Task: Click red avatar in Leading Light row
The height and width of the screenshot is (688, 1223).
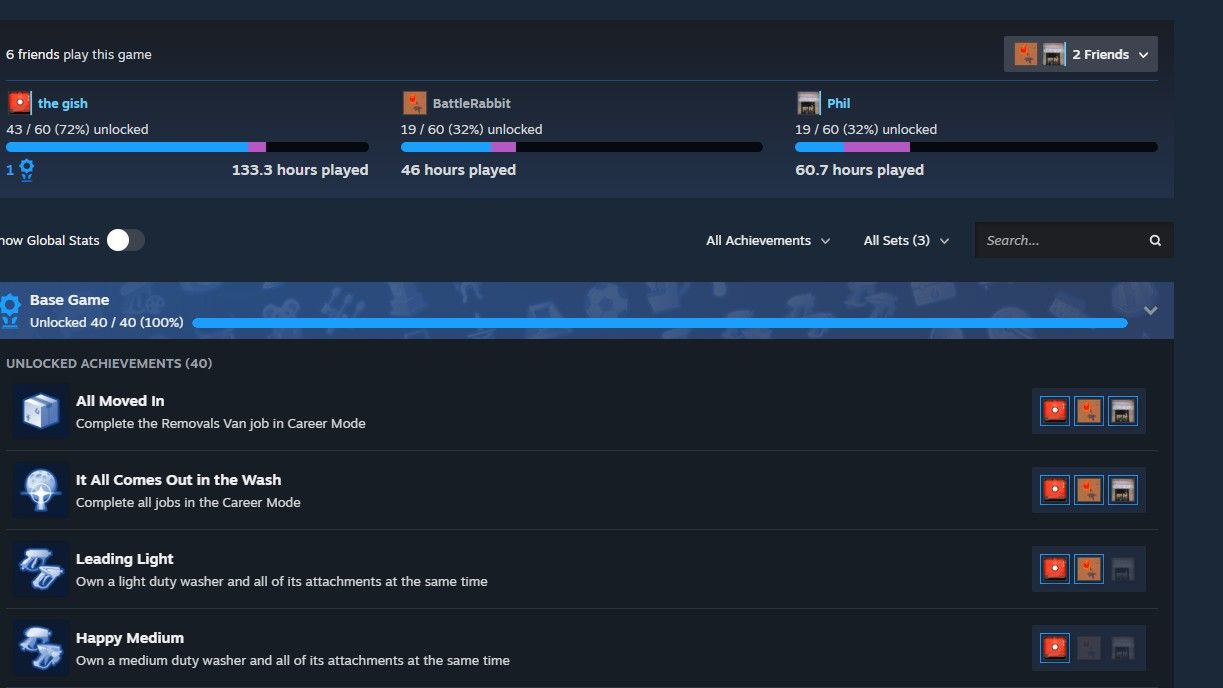Action: pyautogui.click(x=1055, y=569)
